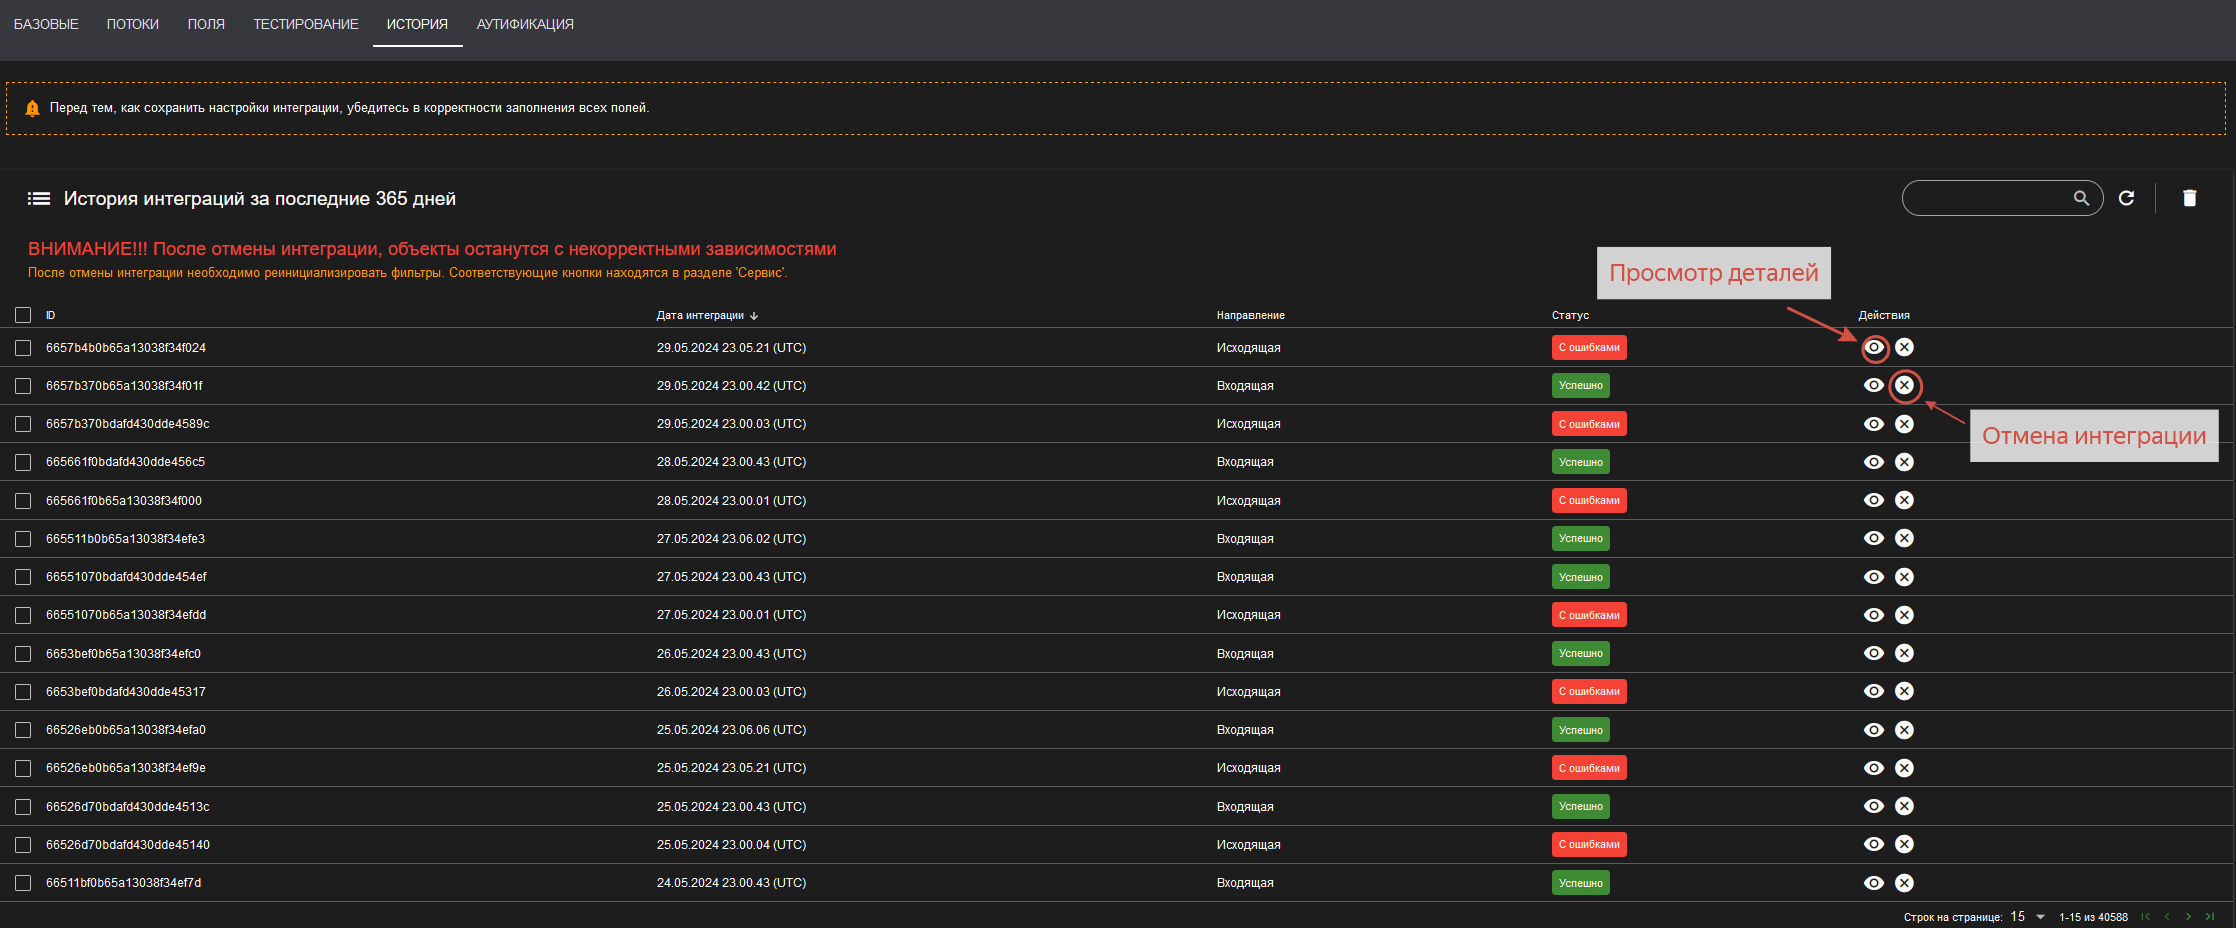
Task: Click pagination text '1-15 из 40588'
Action: [x=2093, y=917]
